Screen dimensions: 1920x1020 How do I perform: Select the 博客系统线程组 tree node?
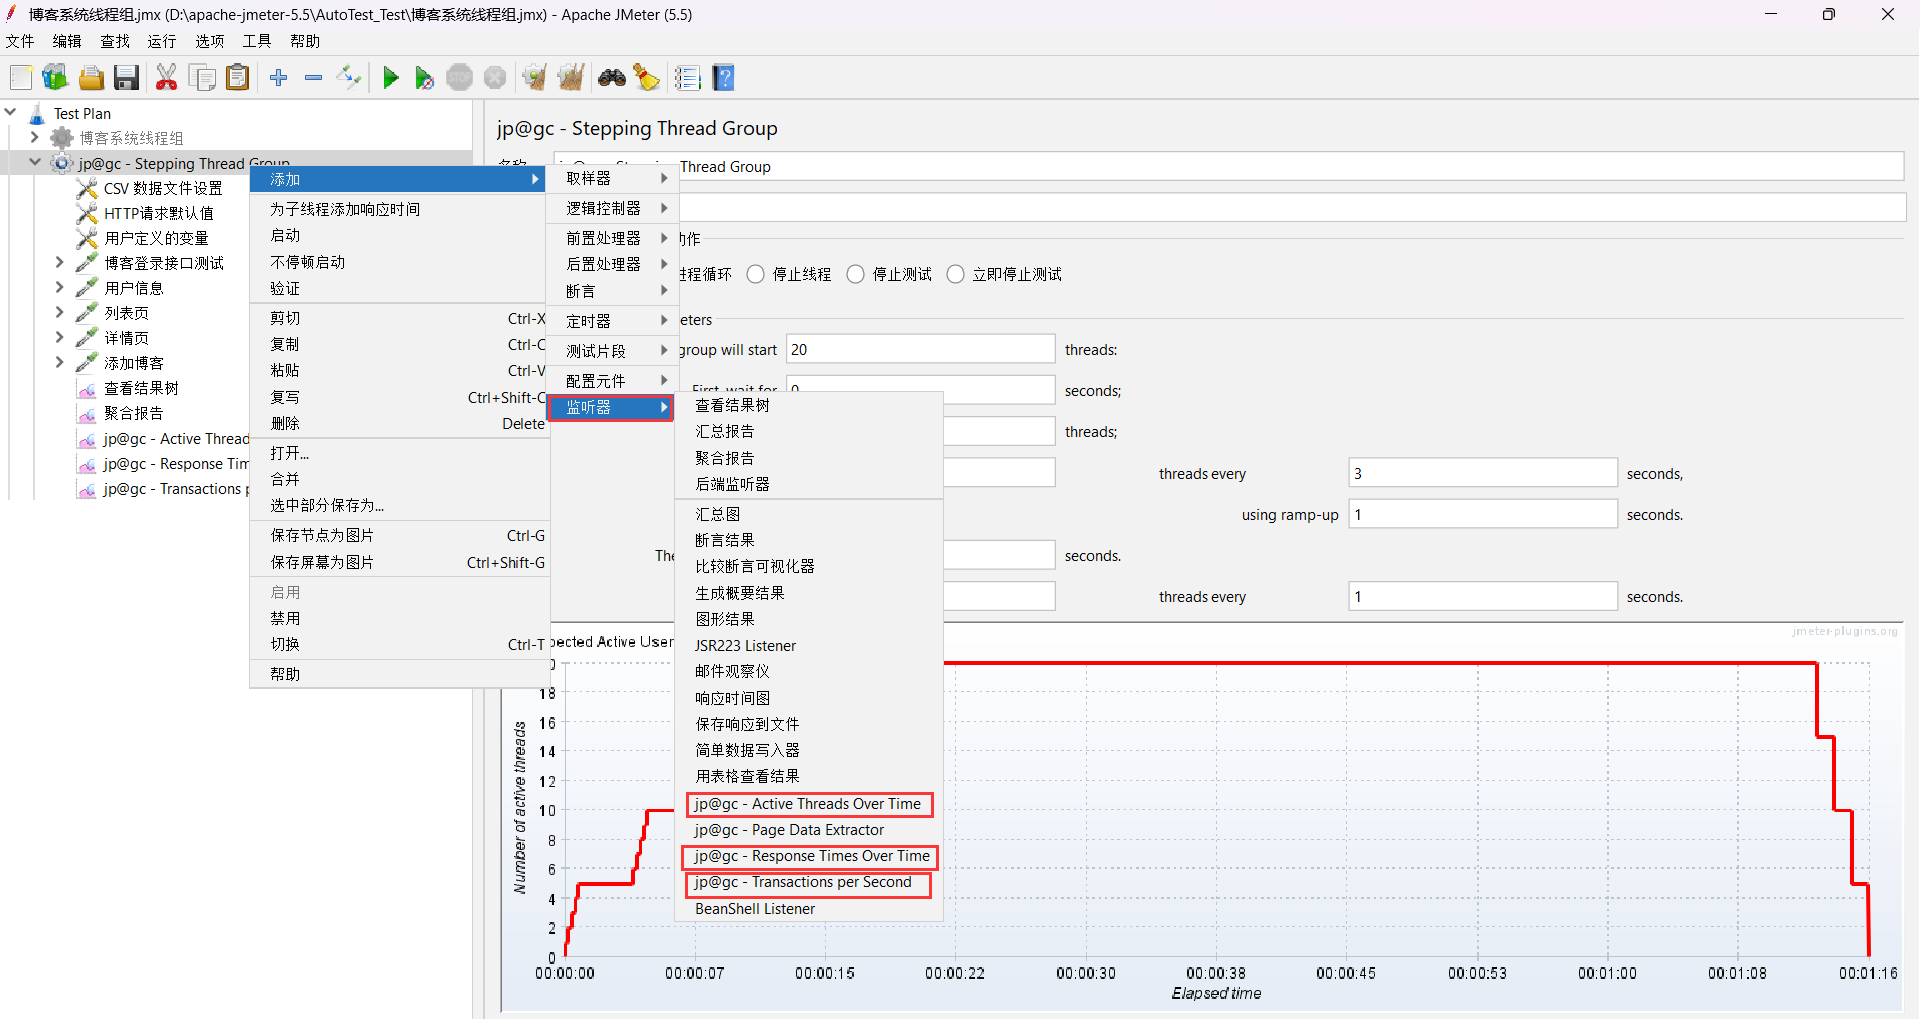[131, 138]
